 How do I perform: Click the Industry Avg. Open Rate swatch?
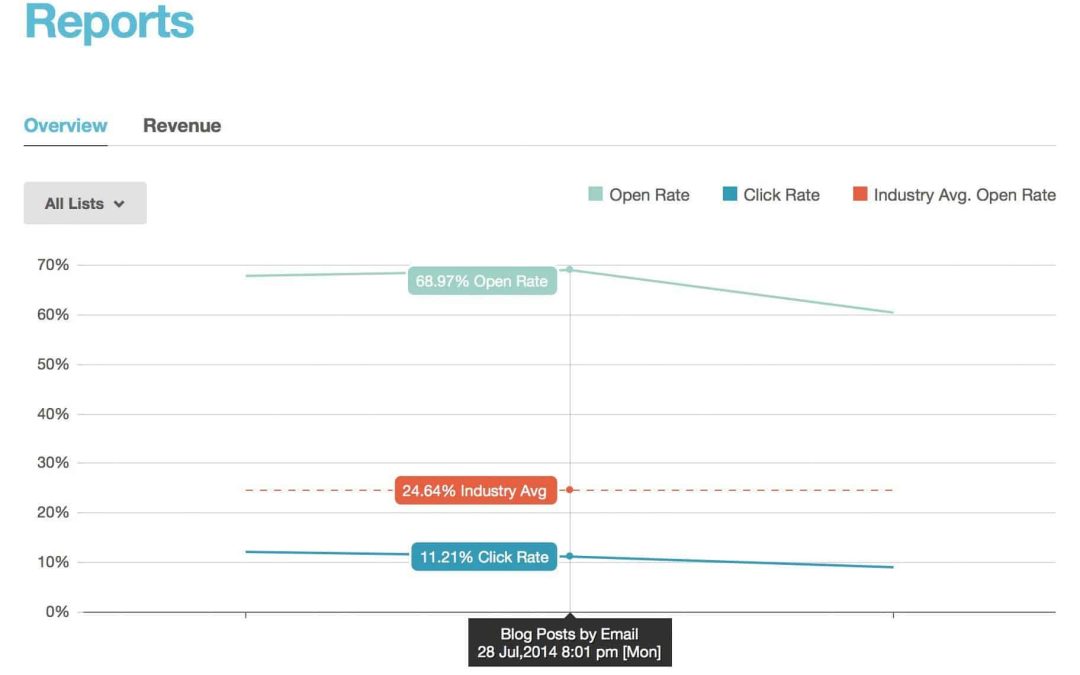click(x=860, y=195)
